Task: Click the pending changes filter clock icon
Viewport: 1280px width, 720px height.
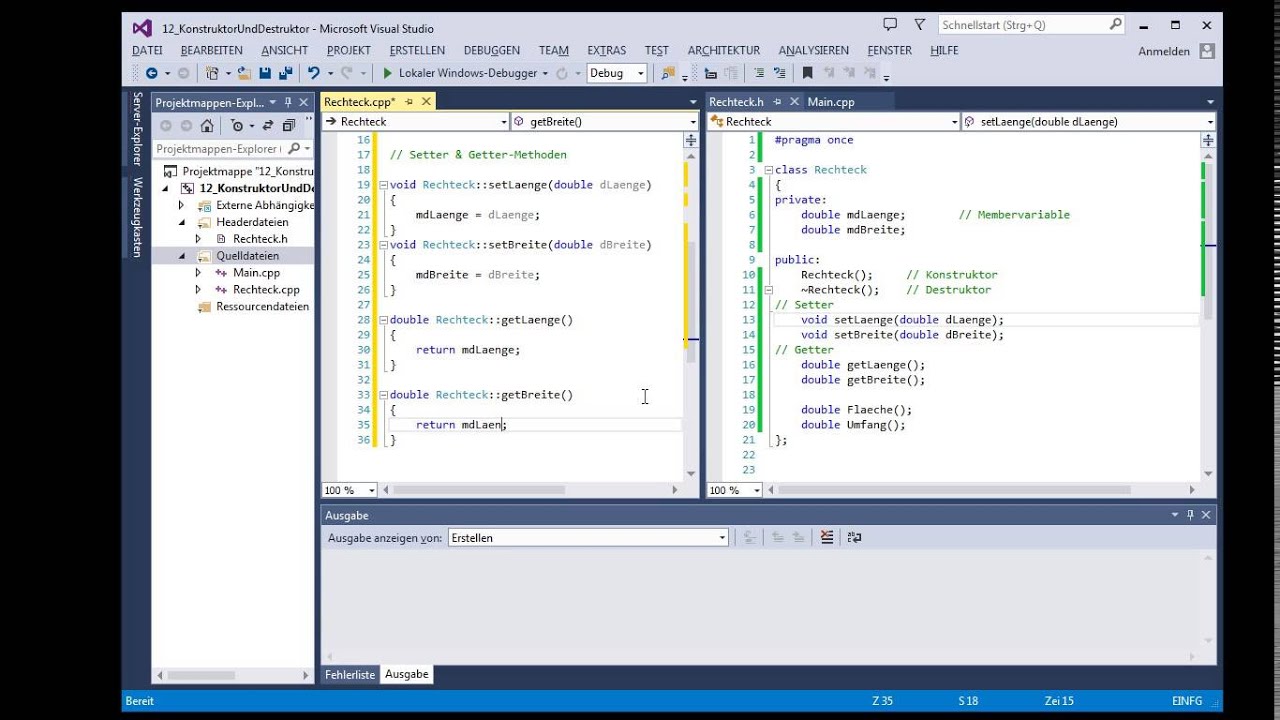Action: click(x=237, y=125)
